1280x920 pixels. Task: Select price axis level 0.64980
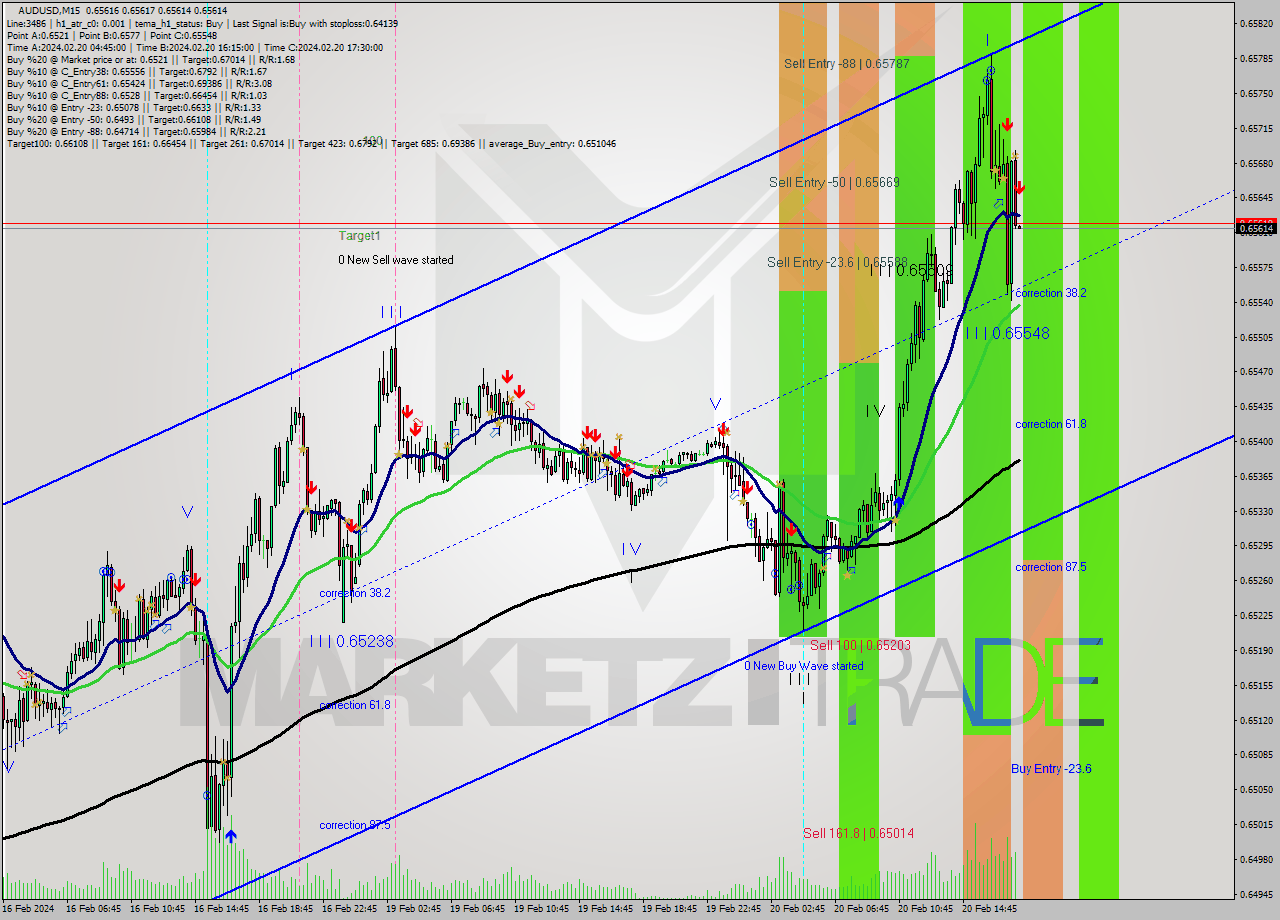1256,859
